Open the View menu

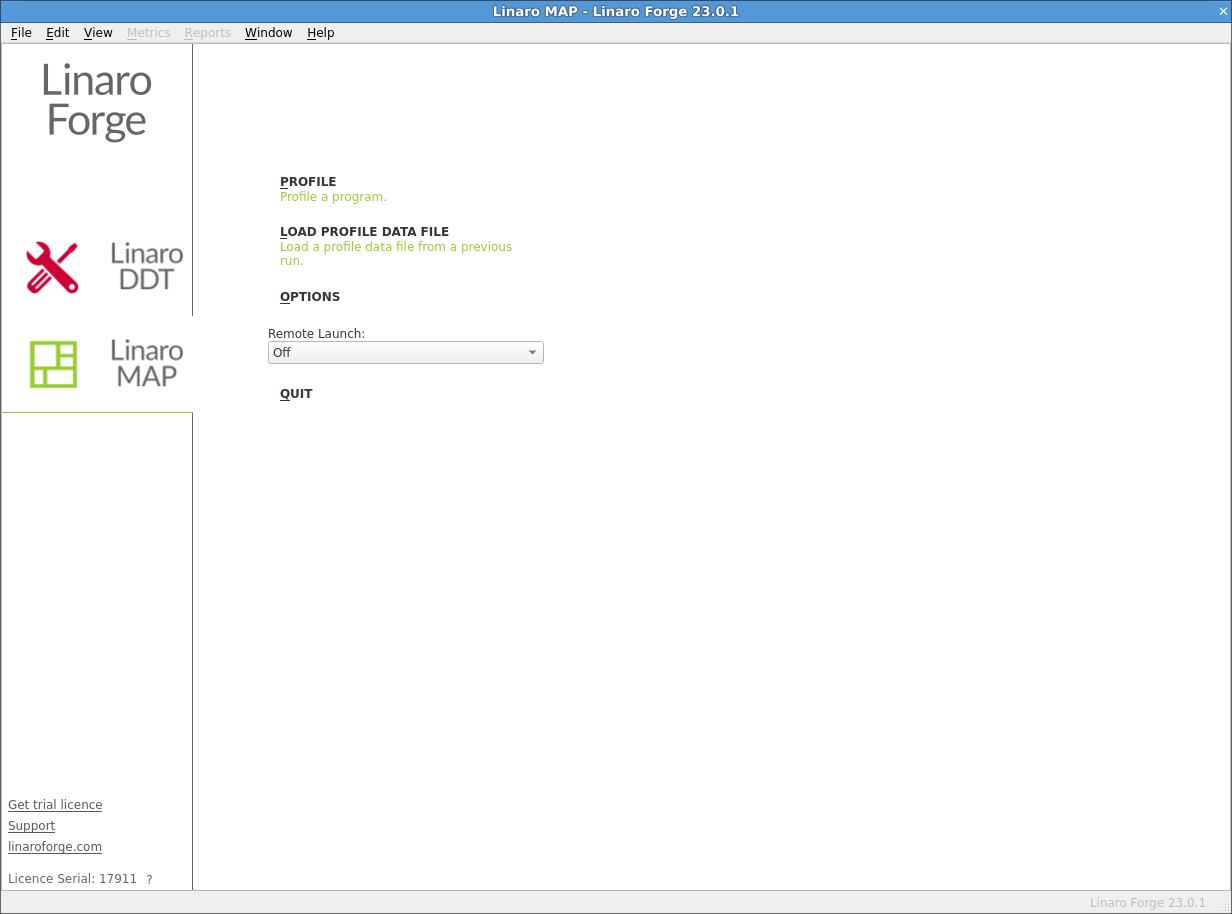point(98,33)
